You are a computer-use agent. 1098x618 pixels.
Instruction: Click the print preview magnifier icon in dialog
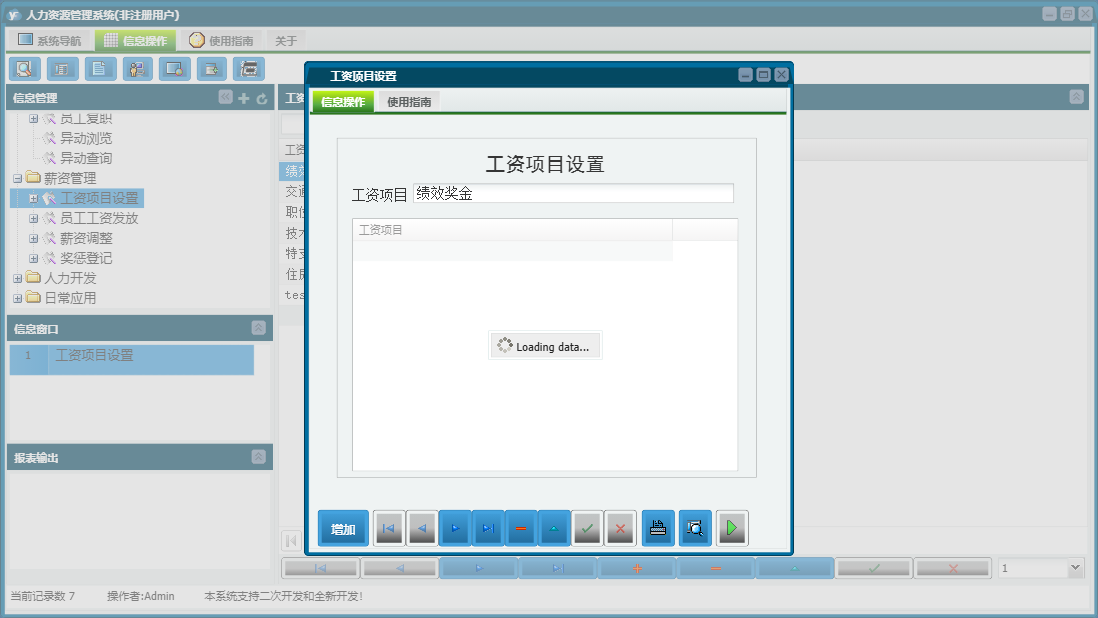695,528
